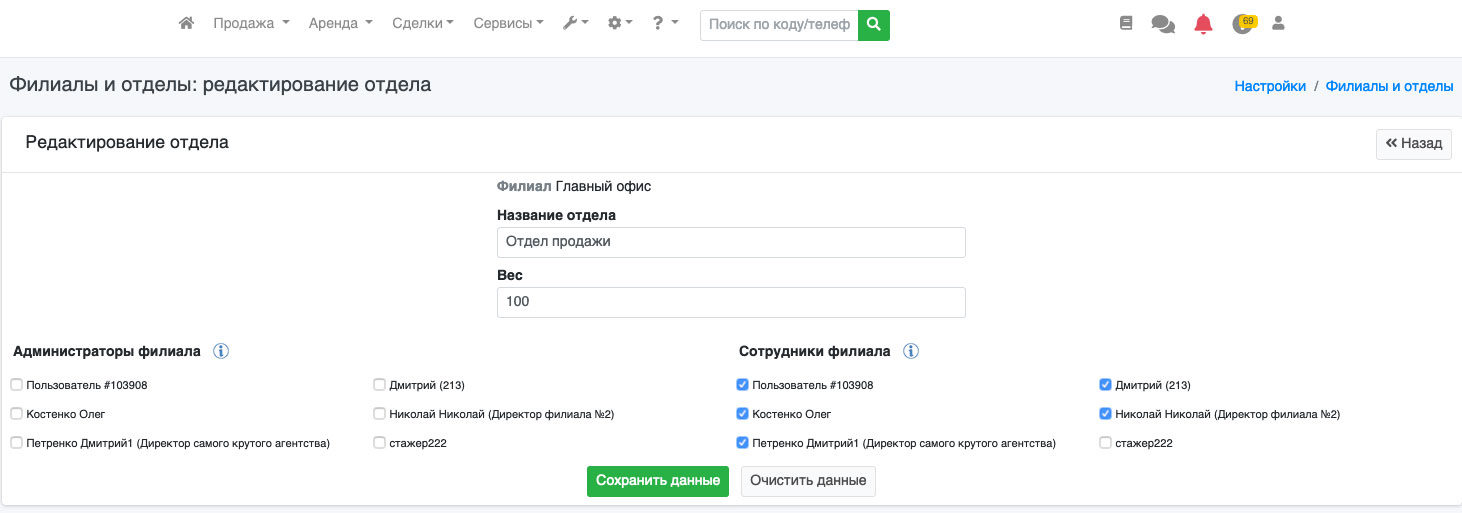The image size is (1462, 513).
Task: Open the user profile icon
Action: point(1278,24)
